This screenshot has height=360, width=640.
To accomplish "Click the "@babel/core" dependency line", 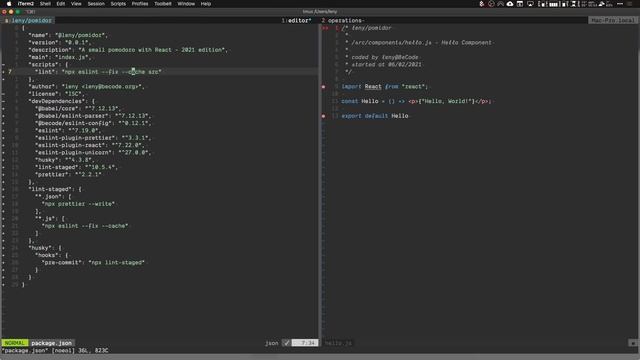I will (78, 109).
